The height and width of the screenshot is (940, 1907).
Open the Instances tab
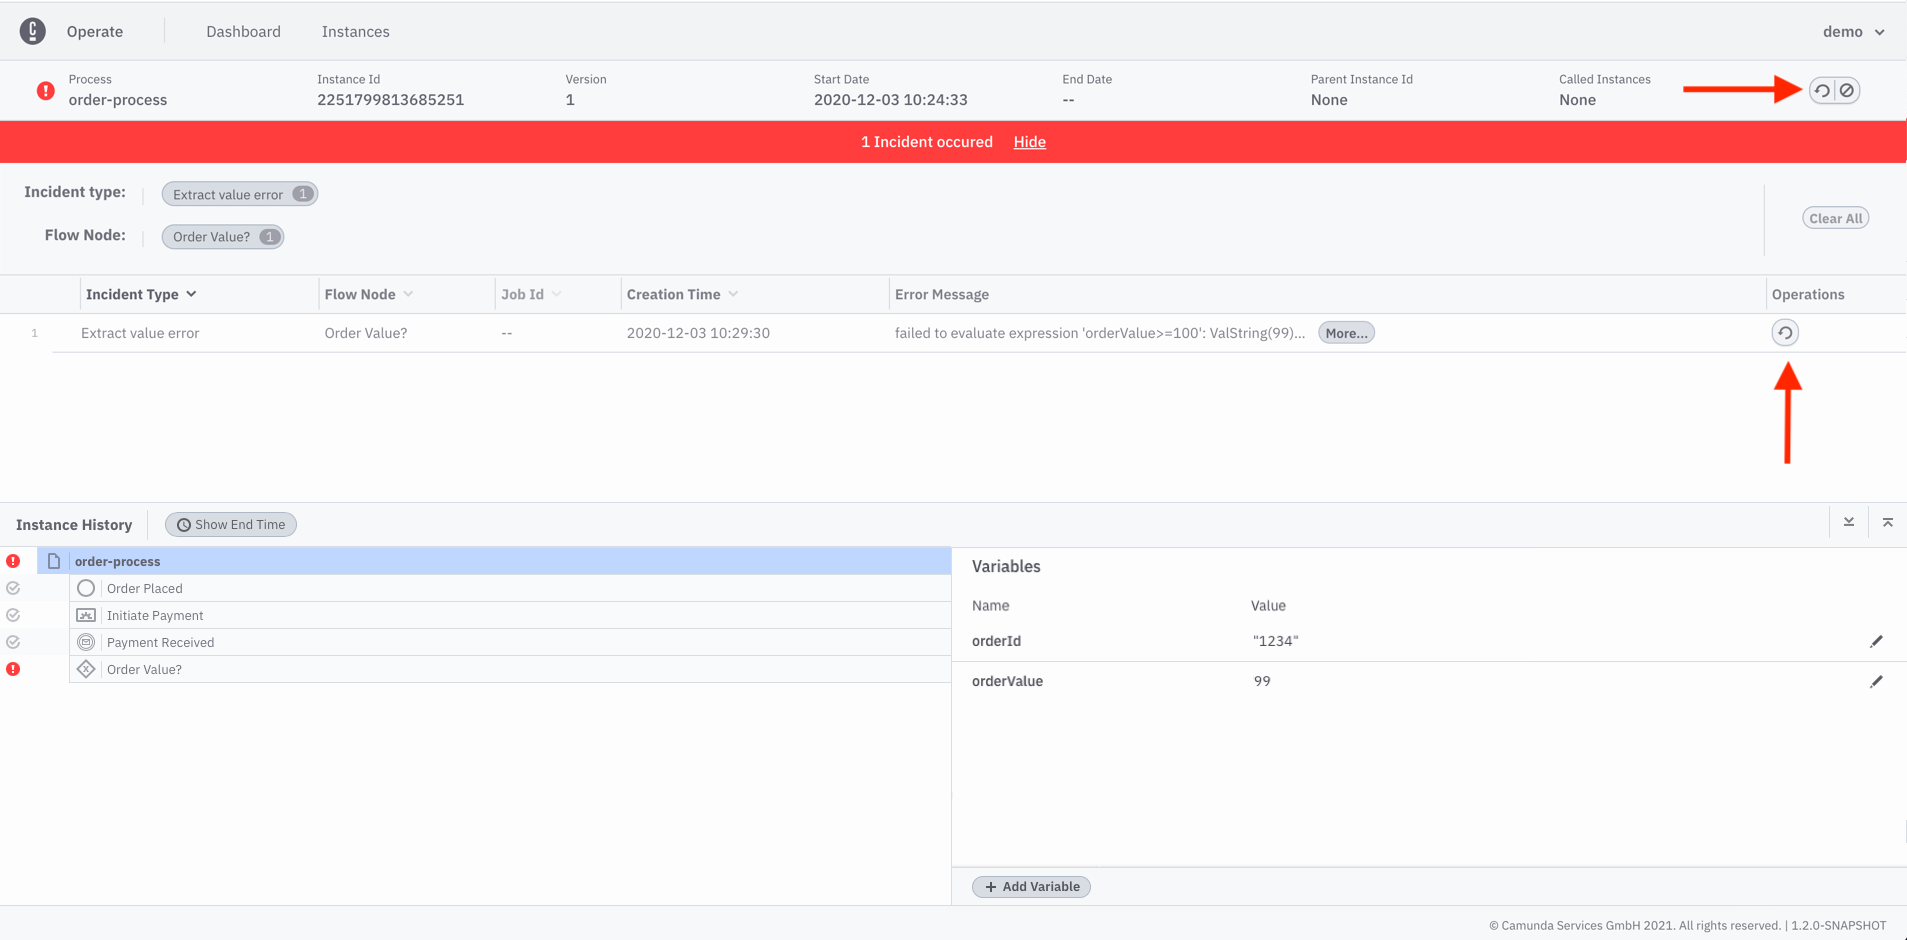coord(355,32)
